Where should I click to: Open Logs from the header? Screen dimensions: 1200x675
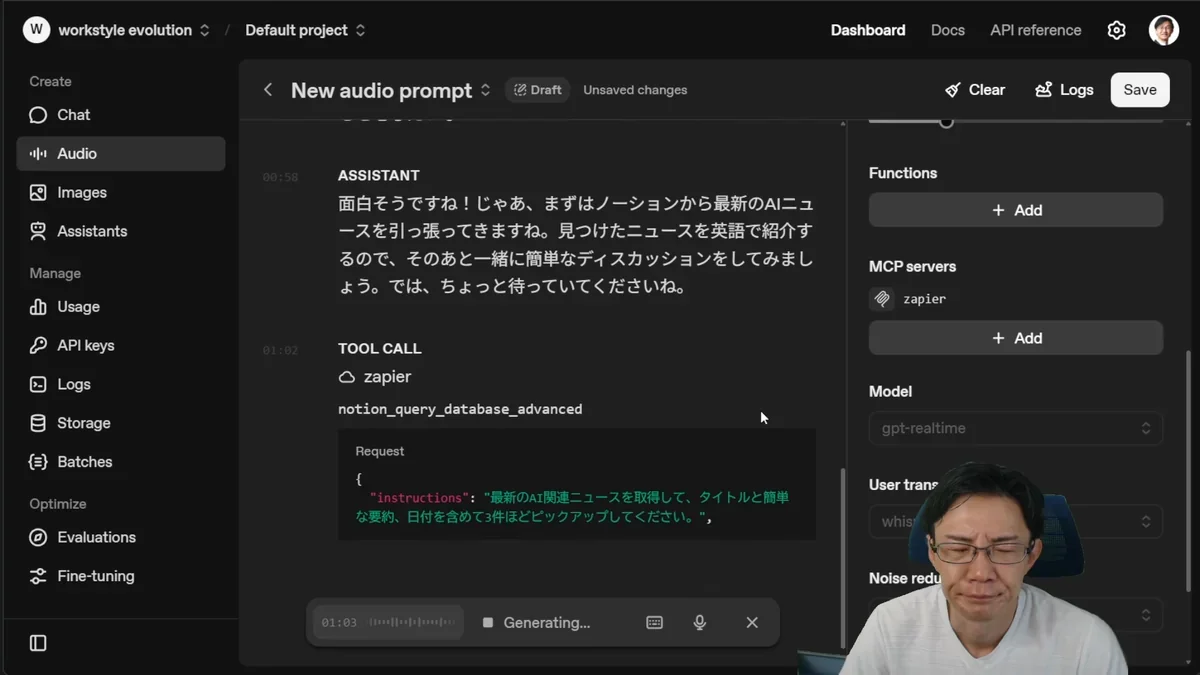coord(1064,90)
